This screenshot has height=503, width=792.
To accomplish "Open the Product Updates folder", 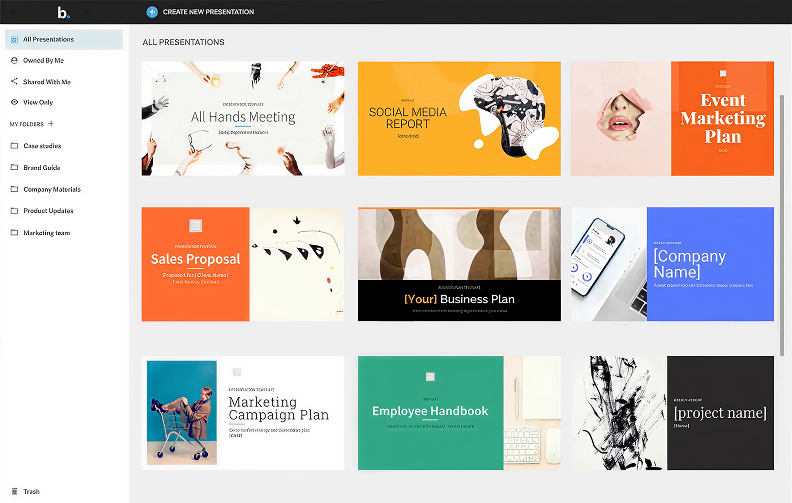I will coord(48,211).
